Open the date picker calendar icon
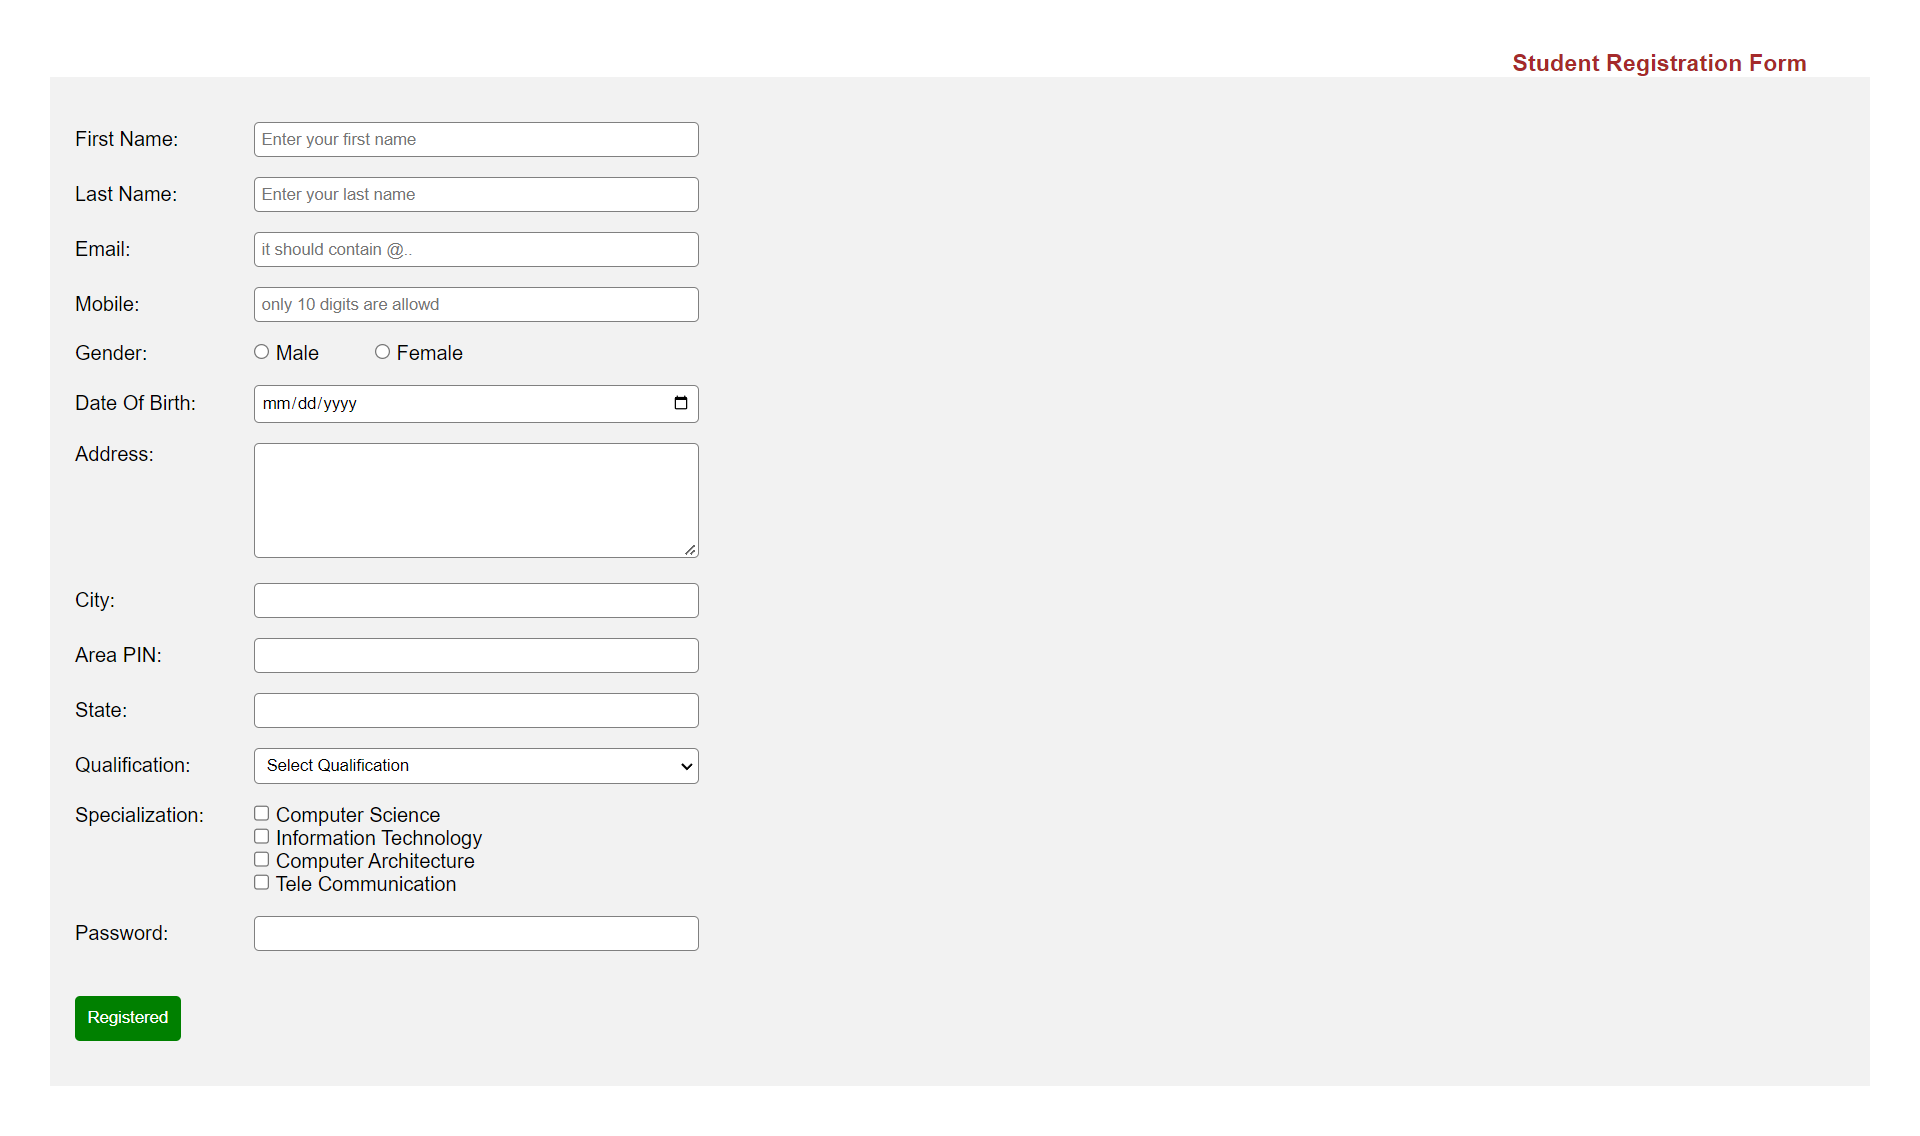The height and width of the screenshot is (1136, 1920). tap(681, 403)
